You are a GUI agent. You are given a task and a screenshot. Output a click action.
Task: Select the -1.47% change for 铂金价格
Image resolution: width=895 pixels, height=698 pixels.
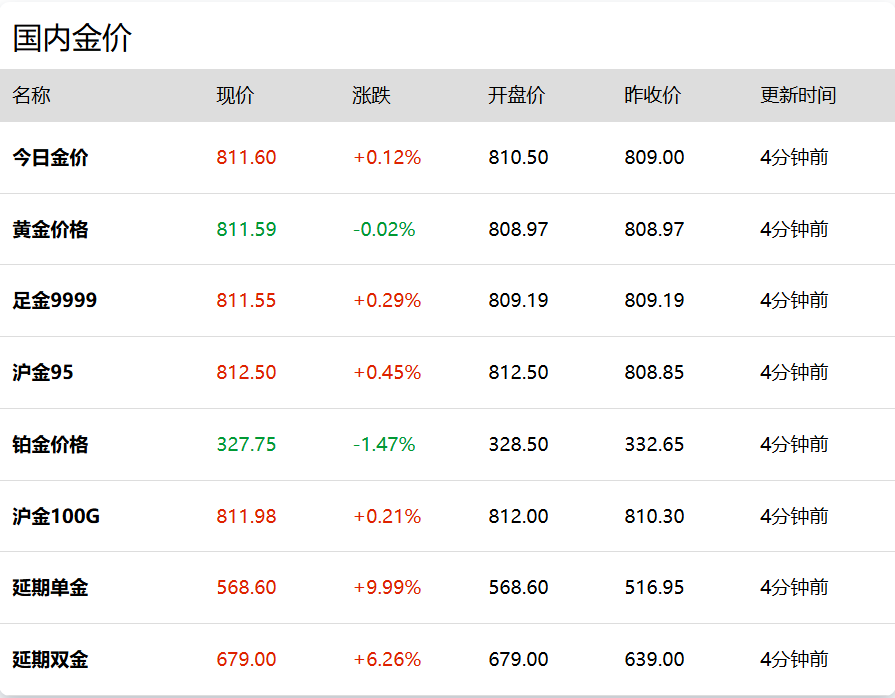tap(384, 444)
